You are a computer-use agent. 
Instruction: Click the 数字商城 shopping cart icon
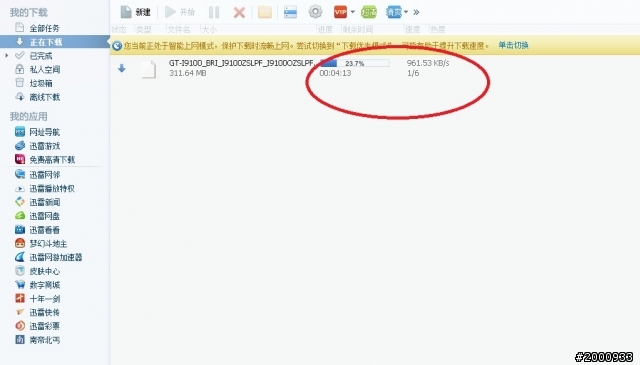pos(20,285)
